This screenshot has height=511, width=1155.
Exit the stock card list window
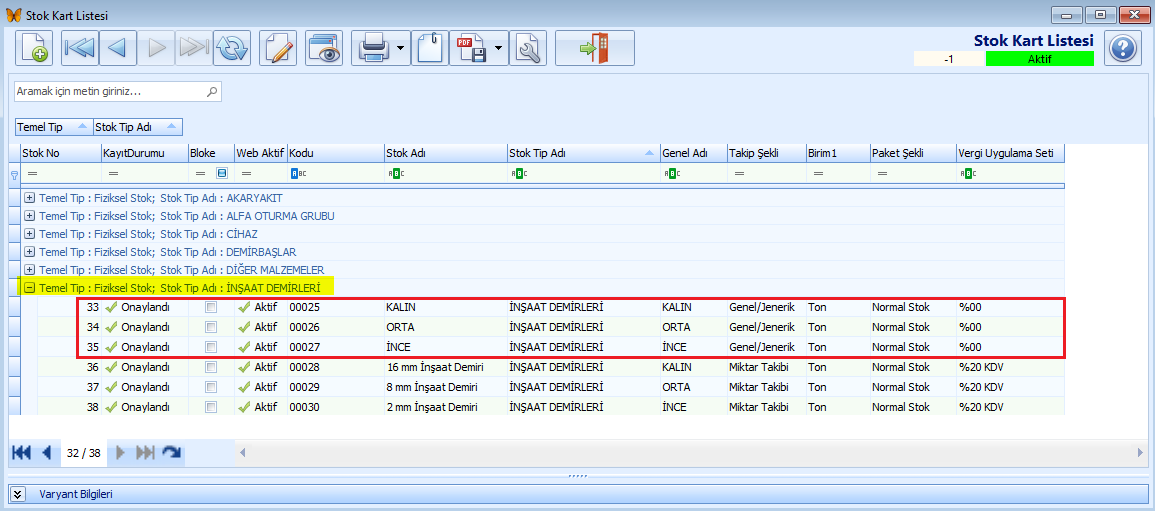[594, 49]
